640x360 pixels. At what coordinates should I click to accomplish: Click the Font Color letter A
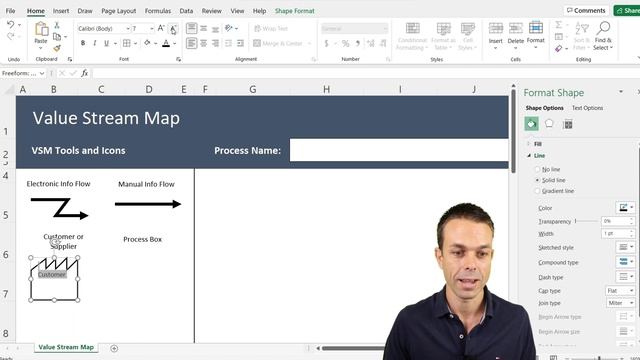pos(166,43)
